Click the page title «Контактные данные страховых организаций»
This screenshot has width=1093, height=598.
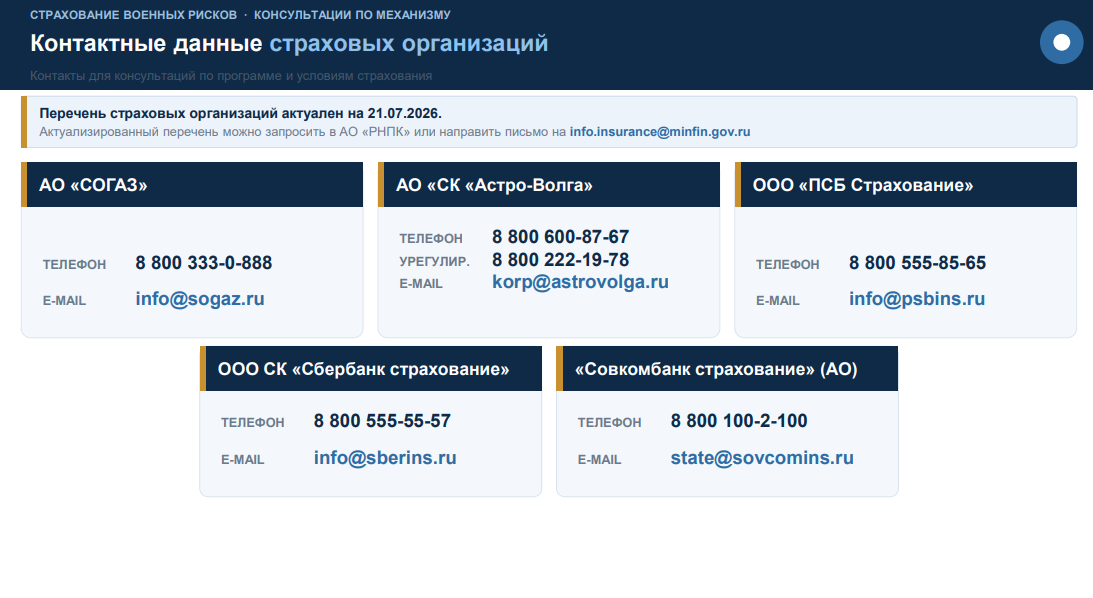click(289, 43)
